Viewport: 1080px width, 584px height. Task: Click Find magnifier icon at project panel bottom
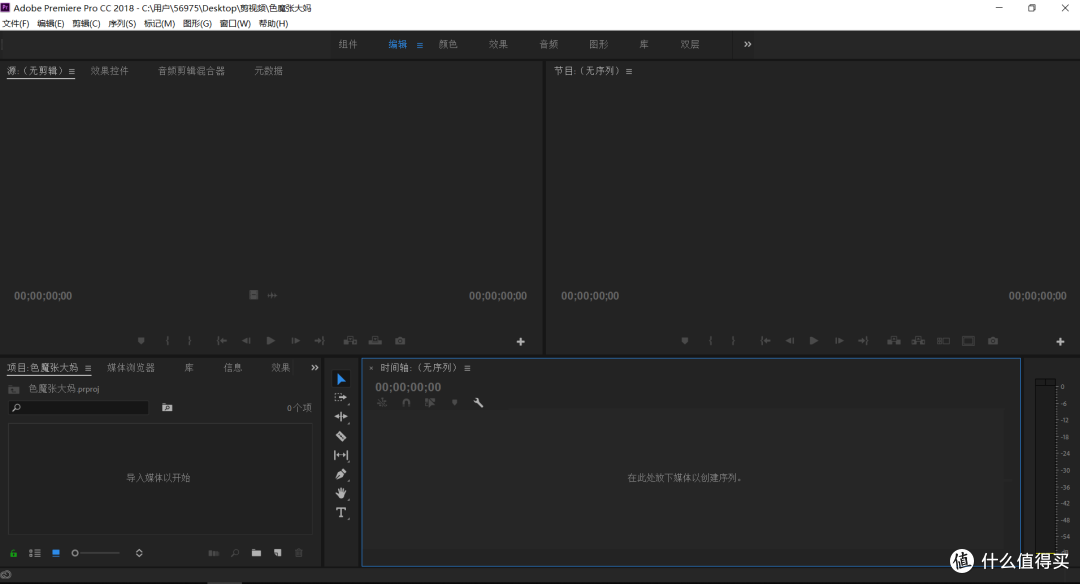[235, 553]
